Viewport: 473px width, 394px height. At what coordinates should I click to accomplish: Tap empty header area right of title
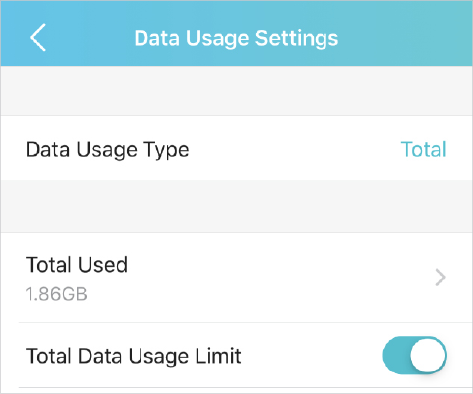[x=403, y=38]
